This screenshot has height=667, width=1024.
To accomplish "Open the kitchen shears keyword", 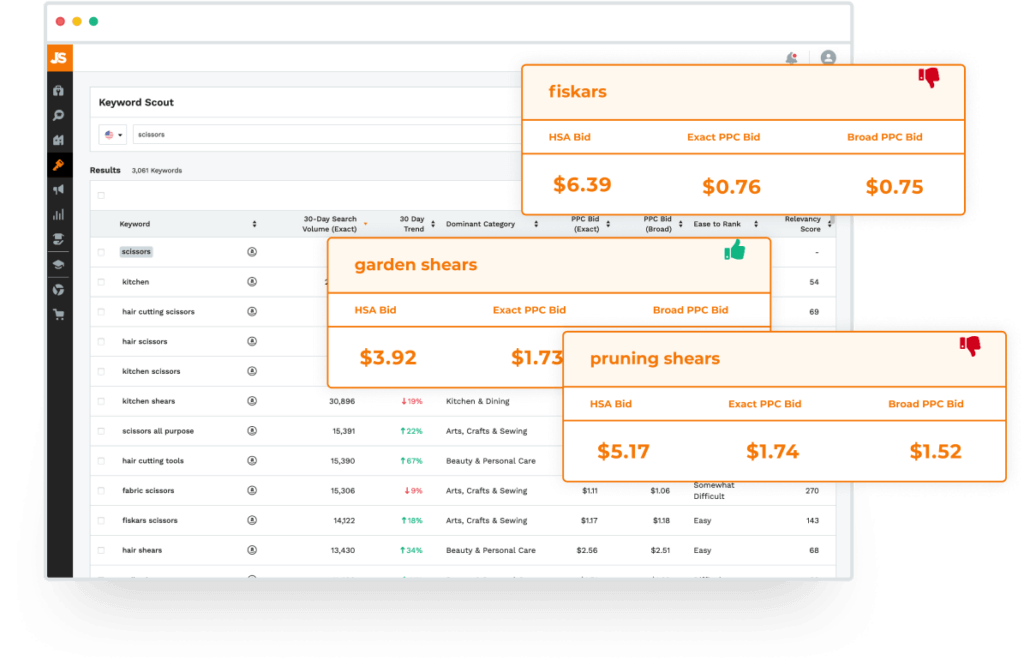I will pyautogui.click(x=148, y=401).
